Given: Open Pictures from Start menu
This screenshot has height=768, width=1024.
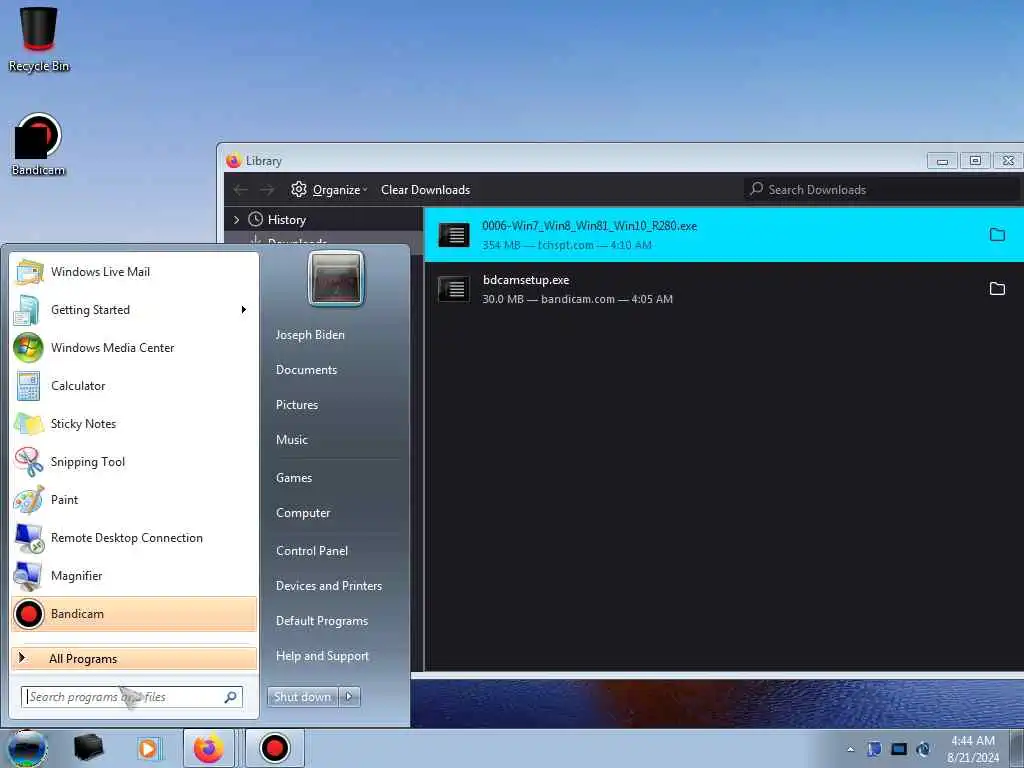Looking at the screenshot, I should 297,405.
